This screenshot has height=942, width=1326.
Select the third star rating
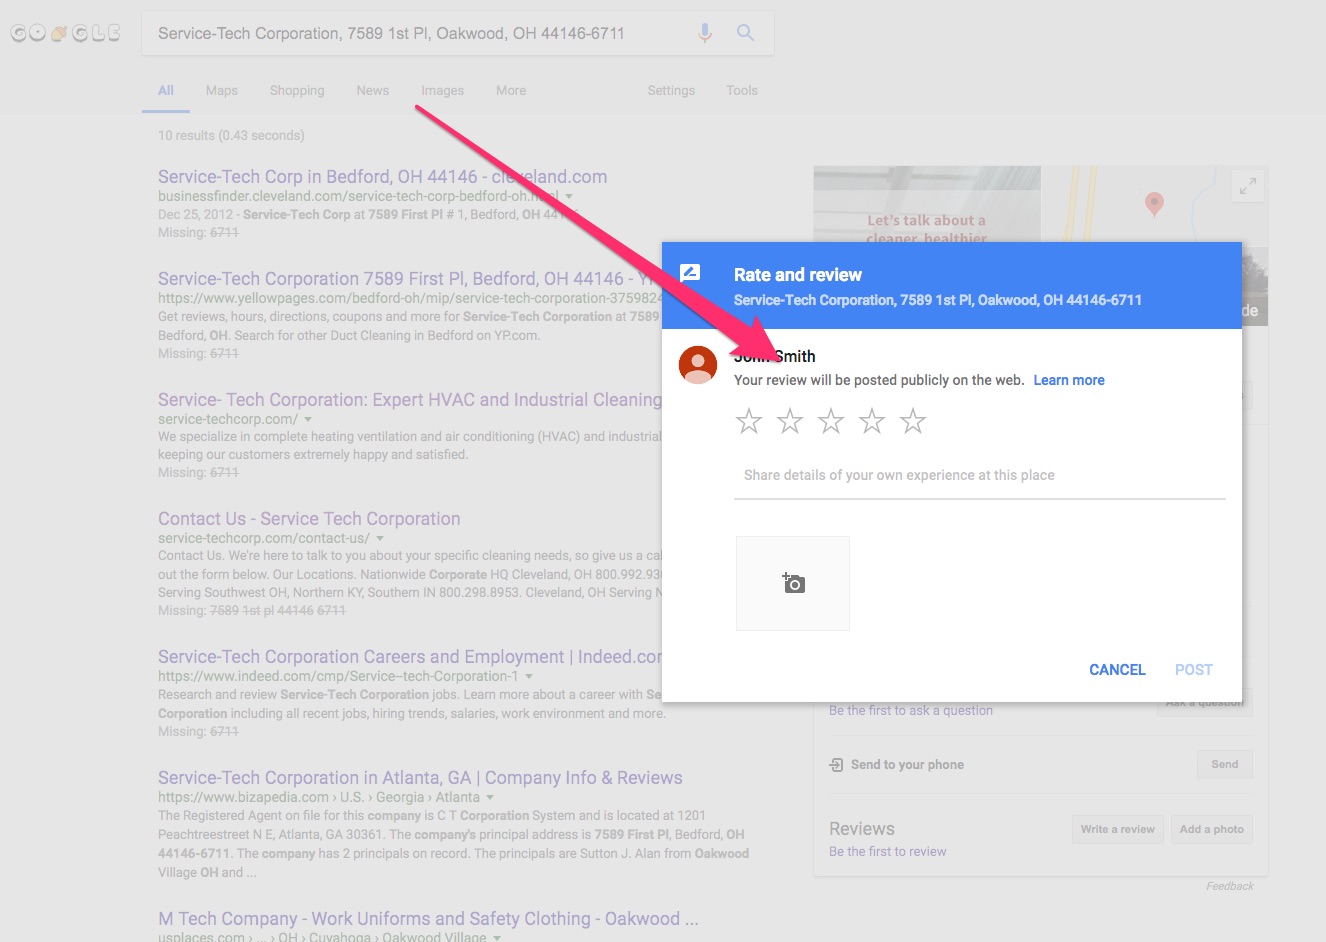coord(831,421)
